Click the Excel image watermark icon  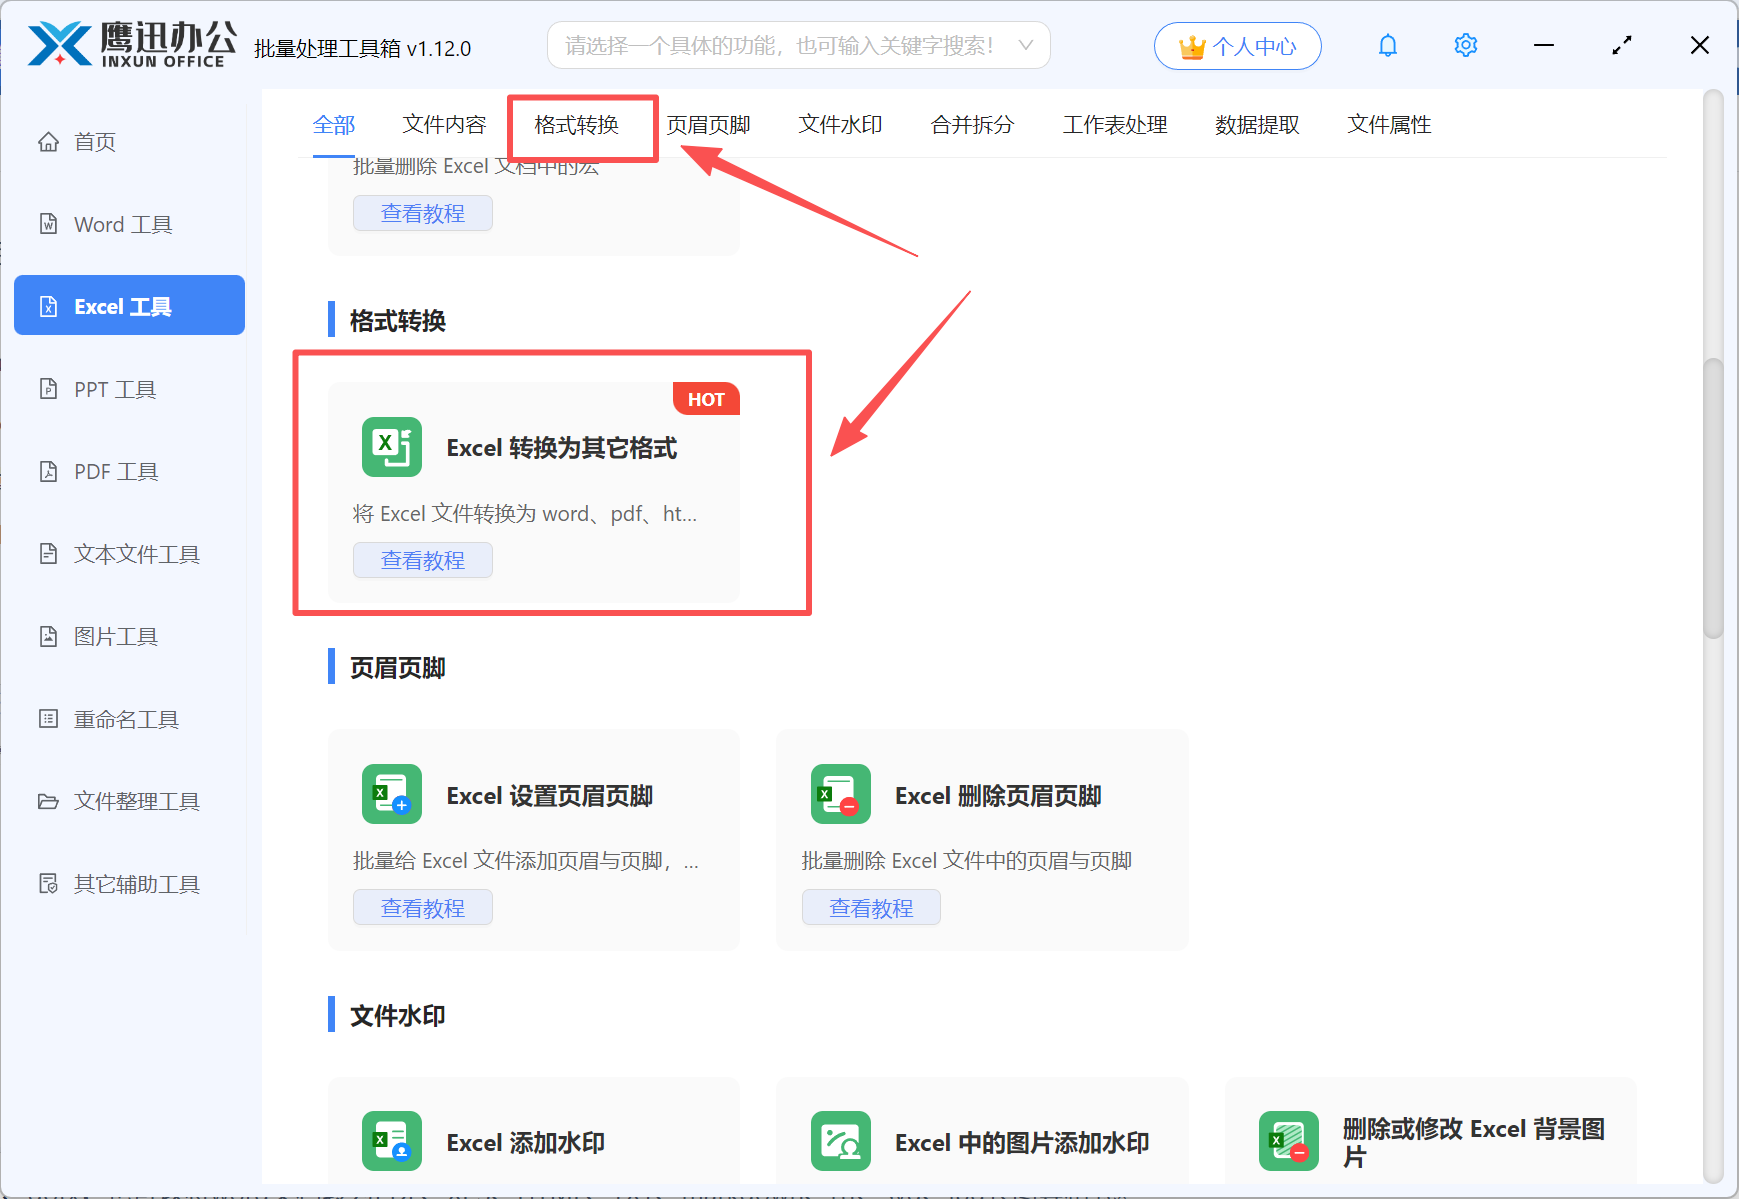[x=840, y=1141]
